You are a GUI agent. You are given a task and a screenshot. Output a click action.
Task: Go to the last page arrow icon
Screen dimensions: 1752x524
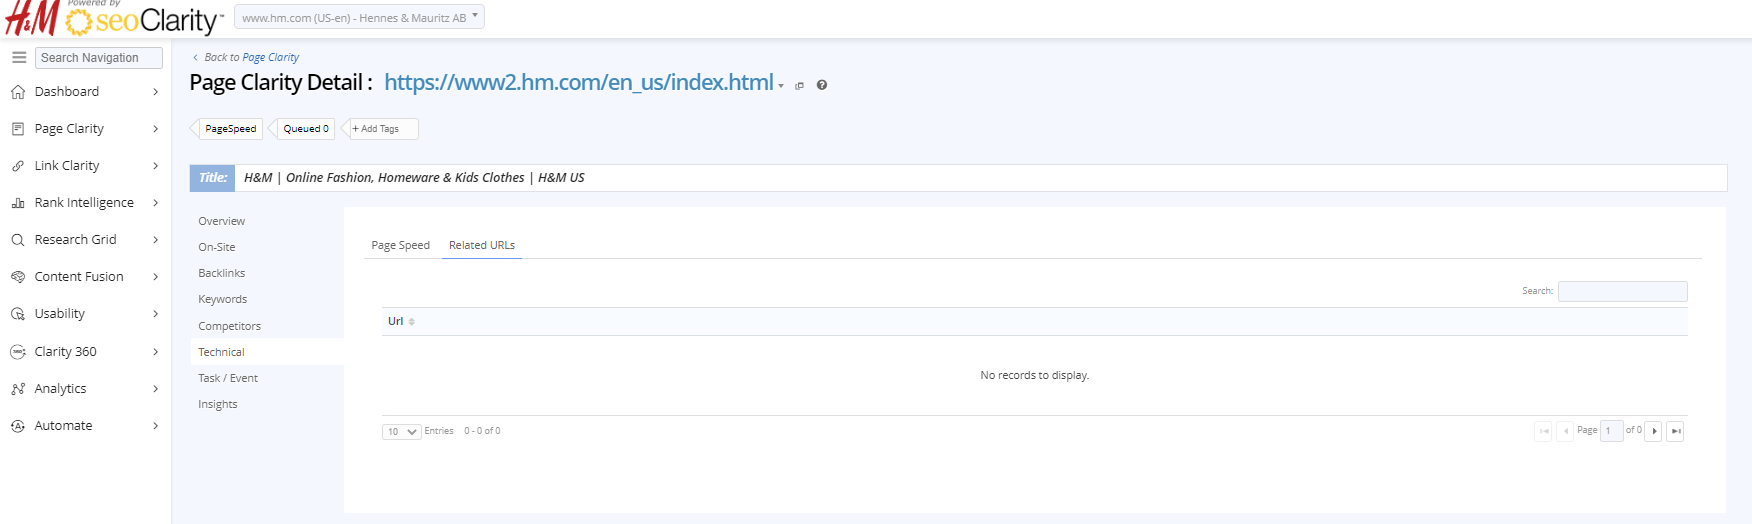tap(1675, 431)
